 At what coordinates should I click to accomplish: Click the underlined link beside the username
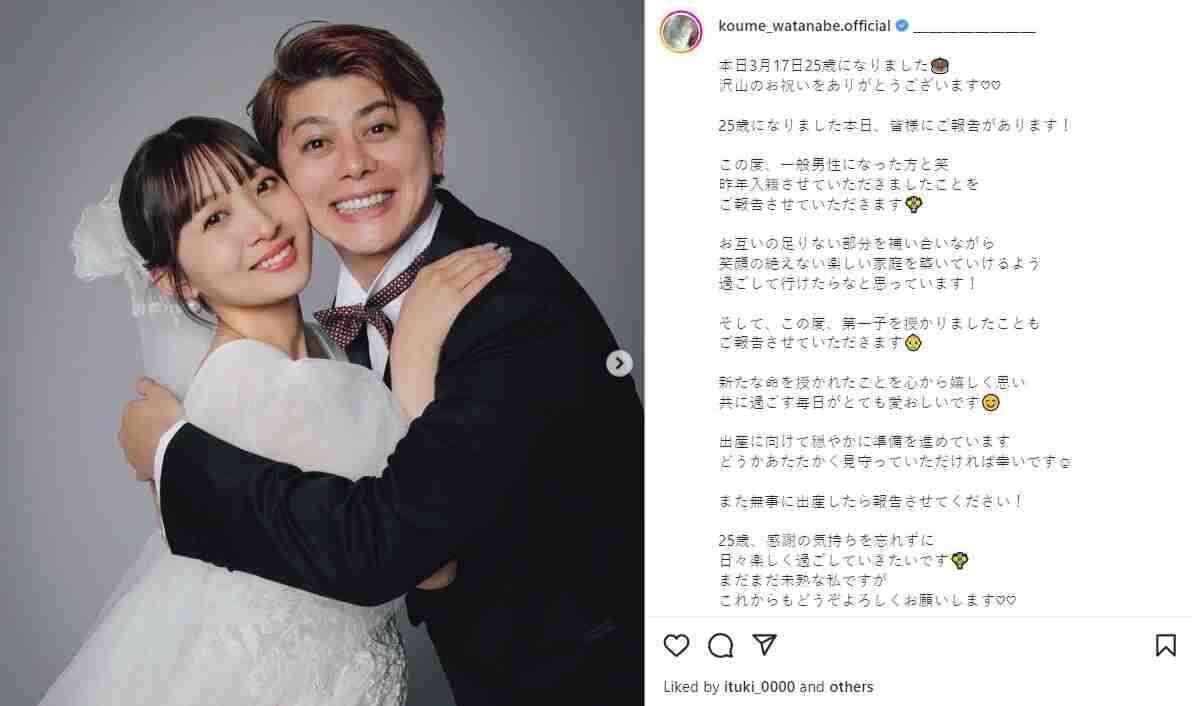(x=974, y=27)
